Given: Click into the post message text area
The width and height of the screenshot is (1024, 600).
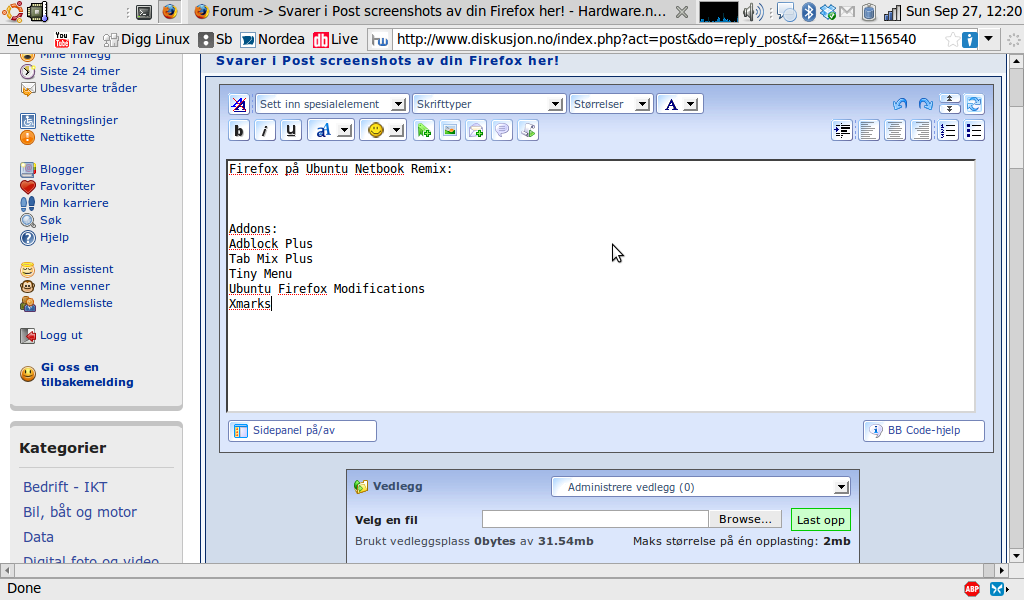Looking at the screenshot, I should (x=601, y=286).
